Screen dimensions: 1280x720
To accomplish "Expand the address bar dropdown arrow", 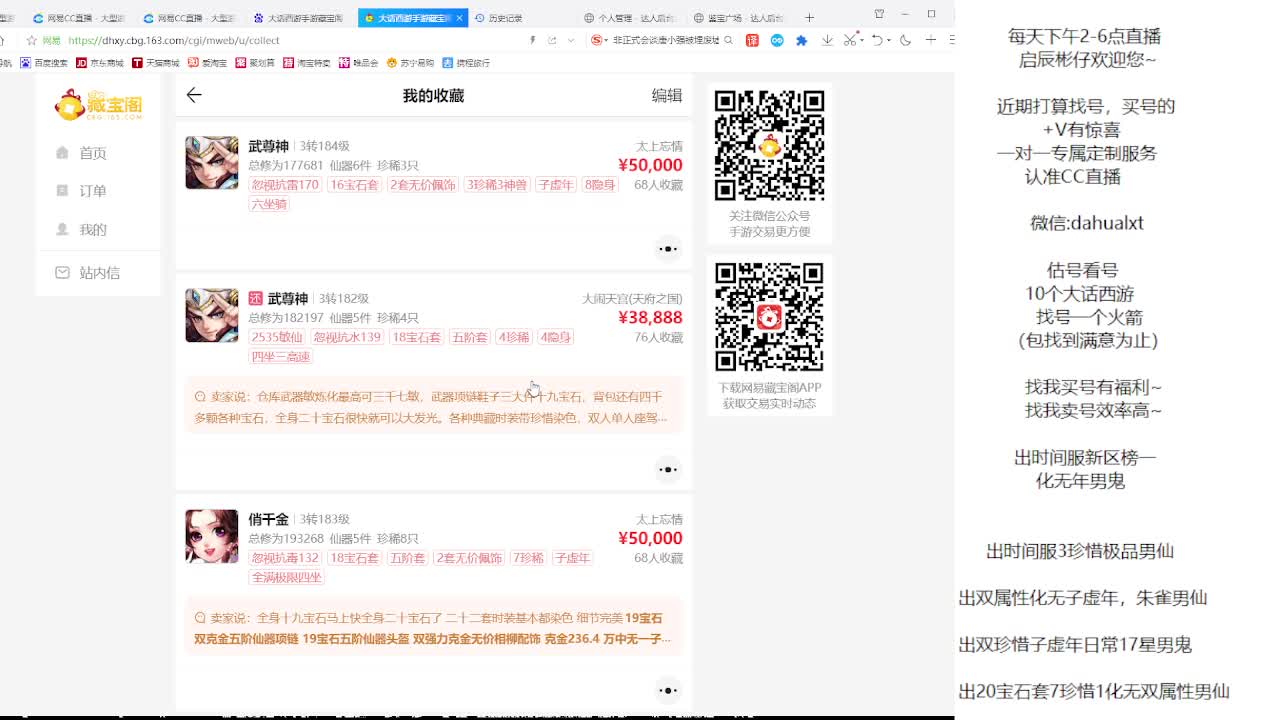I will tap(571, 40).
